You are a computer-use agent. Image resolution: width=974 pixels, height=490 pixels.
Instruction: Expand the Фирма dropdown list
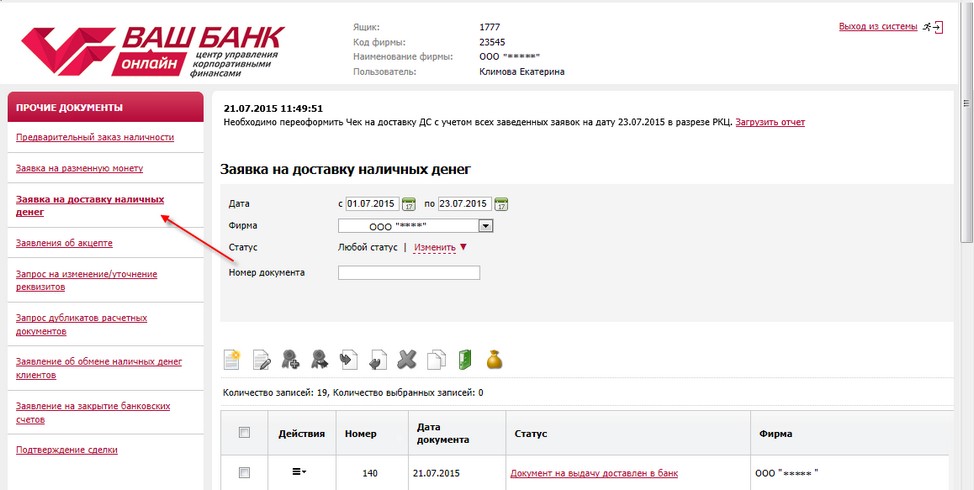pos(486,226)
